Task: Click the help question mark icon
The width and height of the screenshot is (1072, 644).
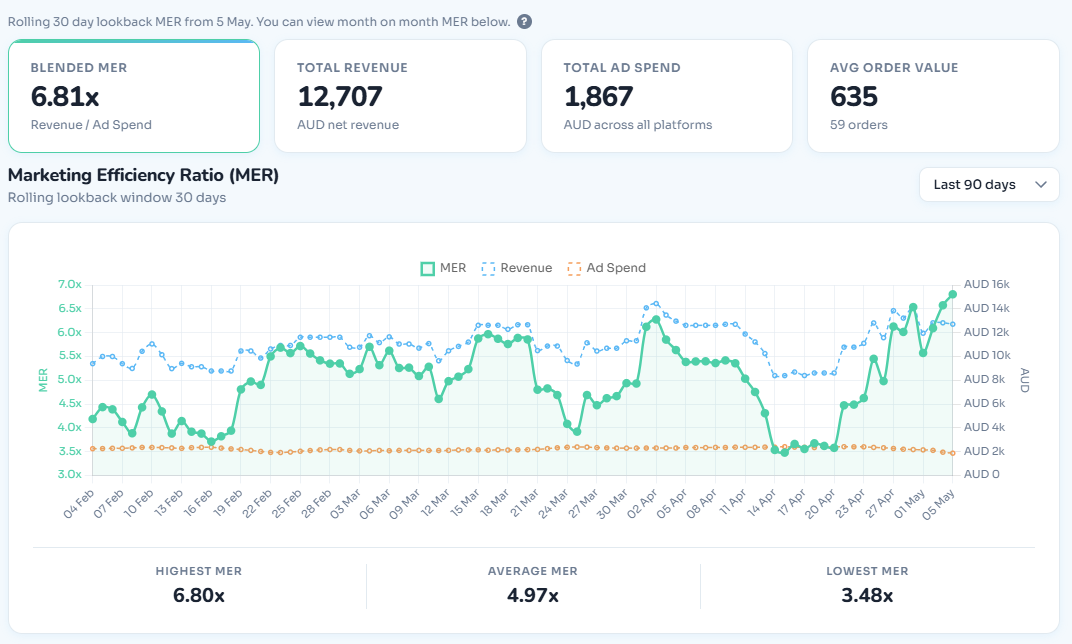Action: tap(524, 21)
